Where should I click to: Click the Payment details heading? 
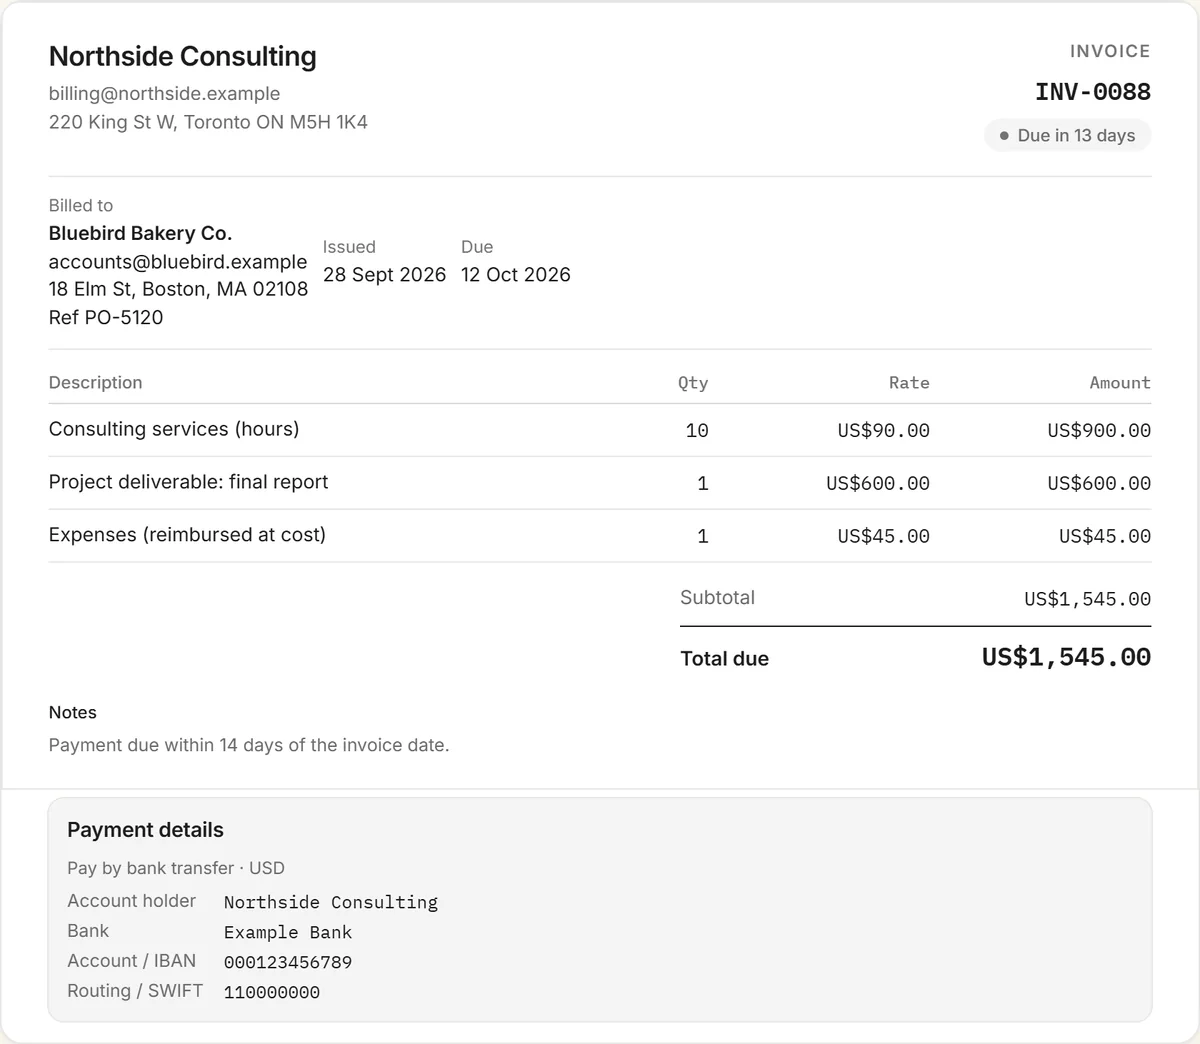145,830
